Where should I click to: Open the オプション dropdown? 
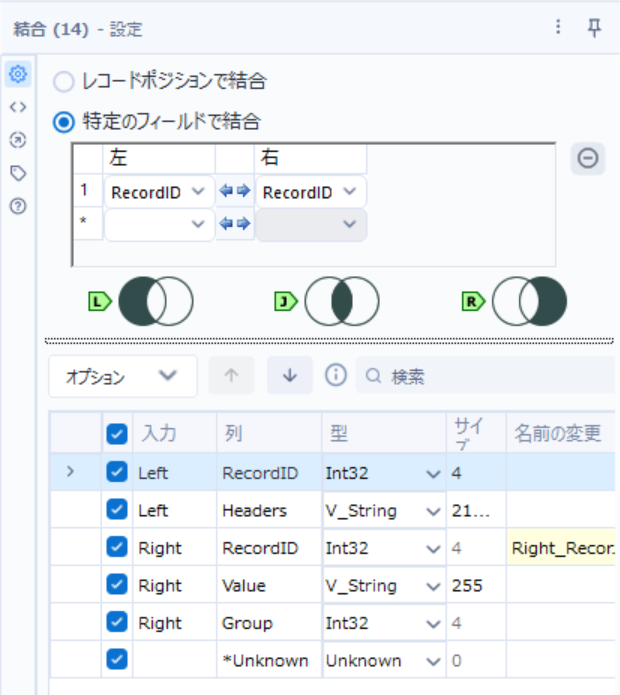123,376
